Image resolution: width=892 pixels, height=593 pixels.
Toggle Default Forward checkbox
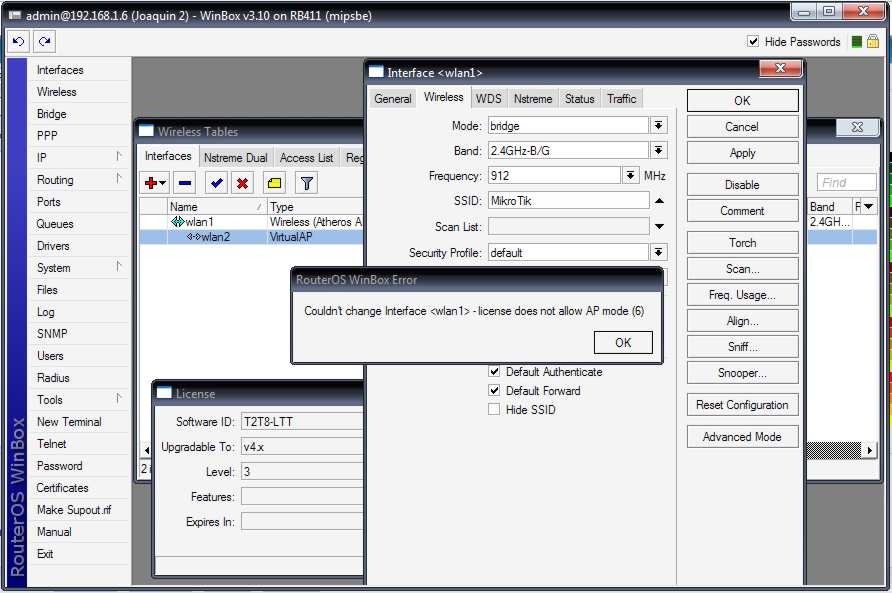click(494, 390)
